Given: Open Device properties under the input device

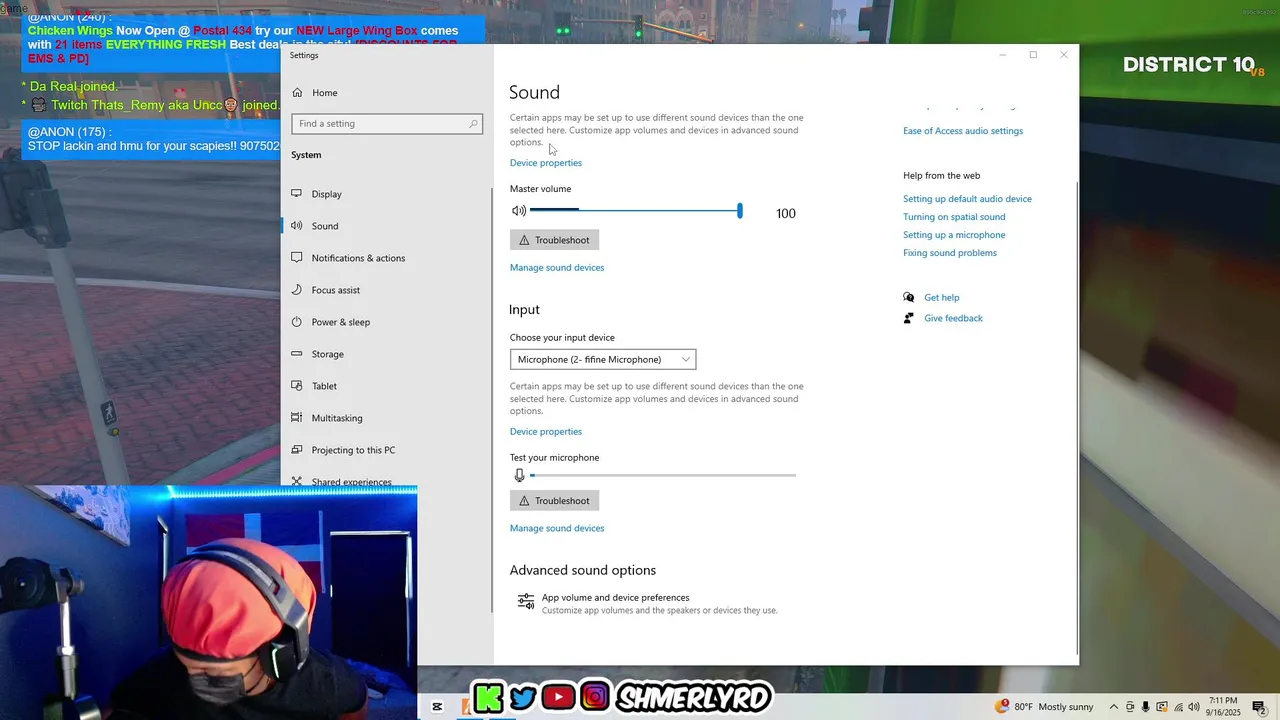Looking at the screenshot, I should [546, 432].
